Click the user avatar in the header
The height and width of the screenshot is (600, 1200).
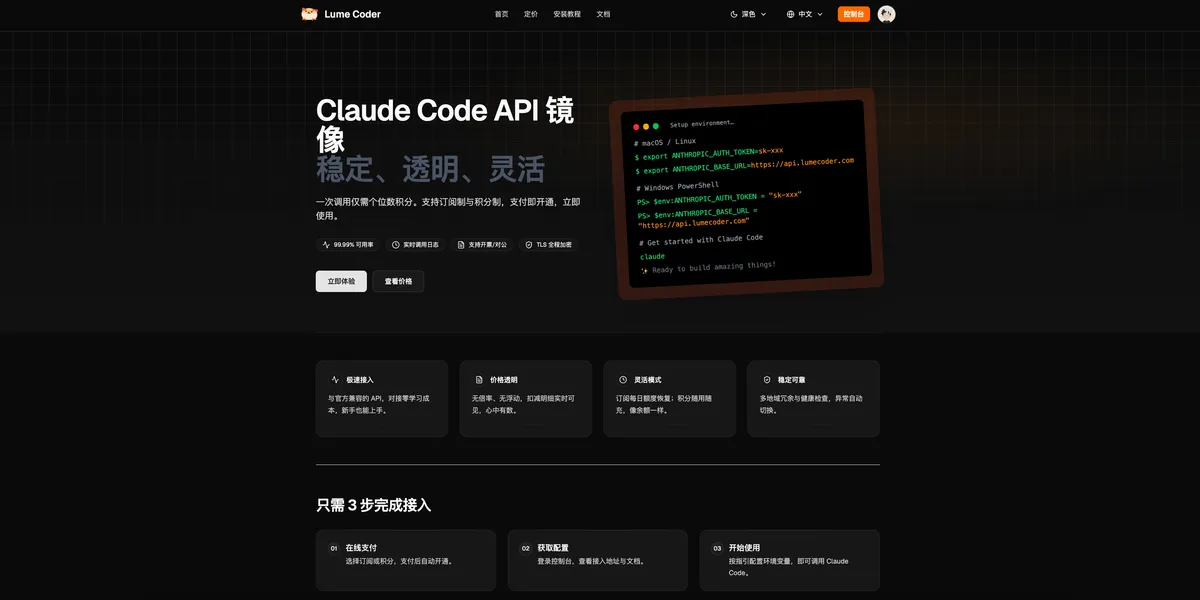pyautogui.click(x=886, y=14)
